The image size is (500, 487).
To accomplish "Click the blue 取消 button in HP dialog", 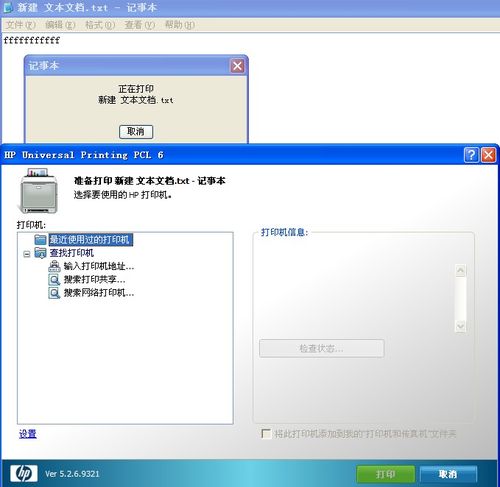I will pos(448,474).
